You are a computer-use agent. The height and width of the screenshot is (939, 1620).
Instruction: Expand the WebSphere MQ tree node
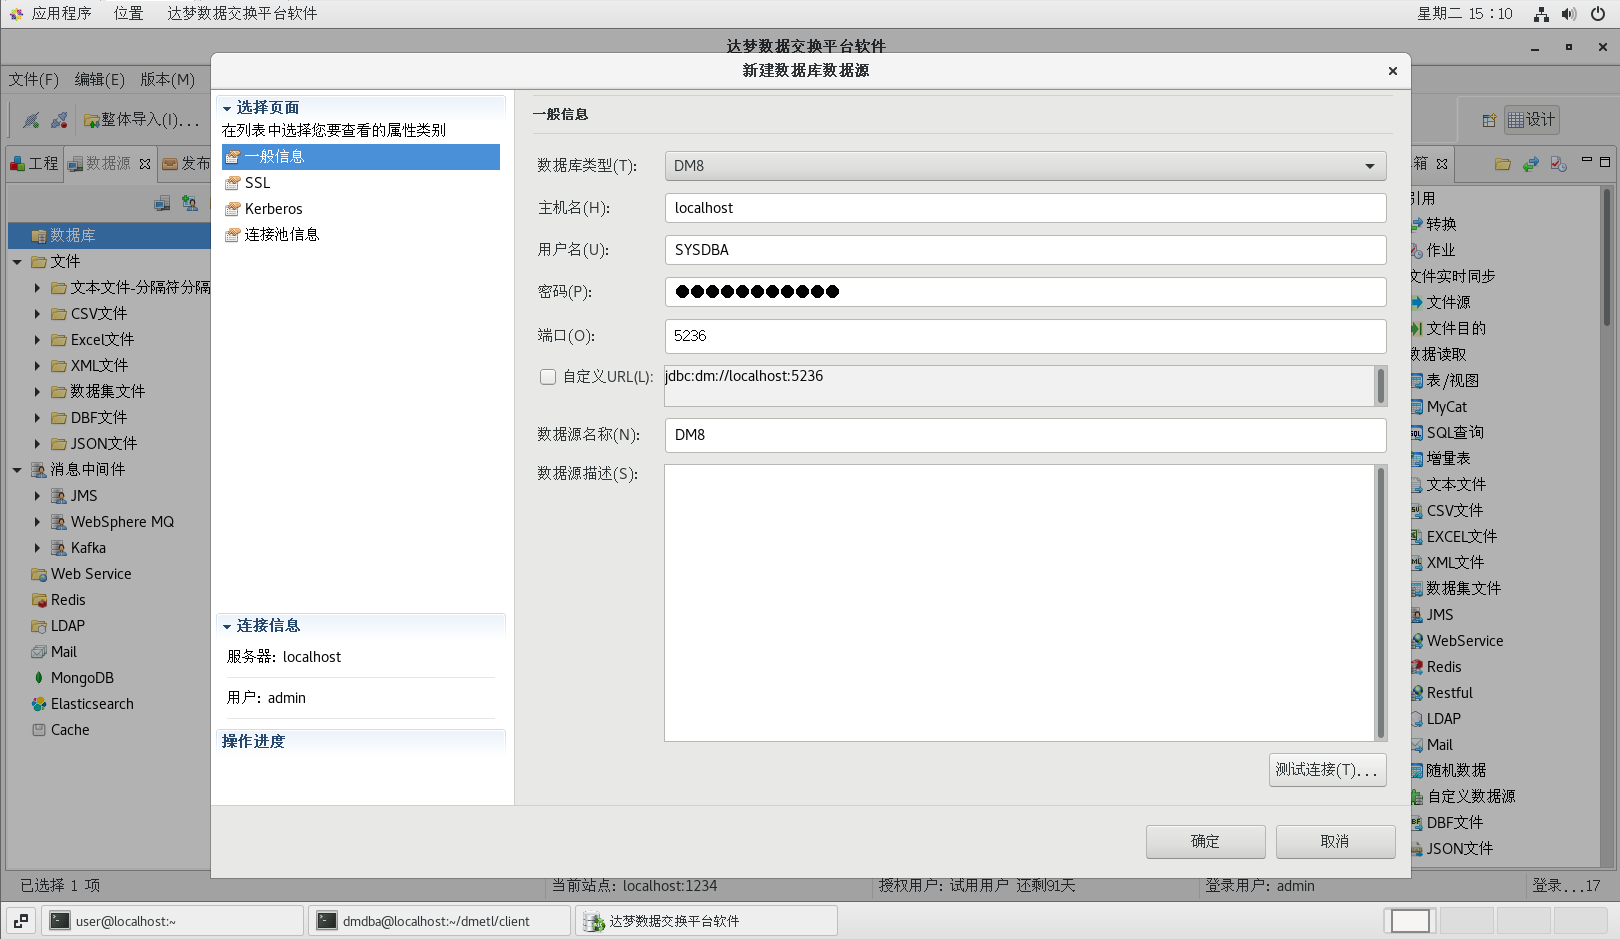[x=37, y=522]
